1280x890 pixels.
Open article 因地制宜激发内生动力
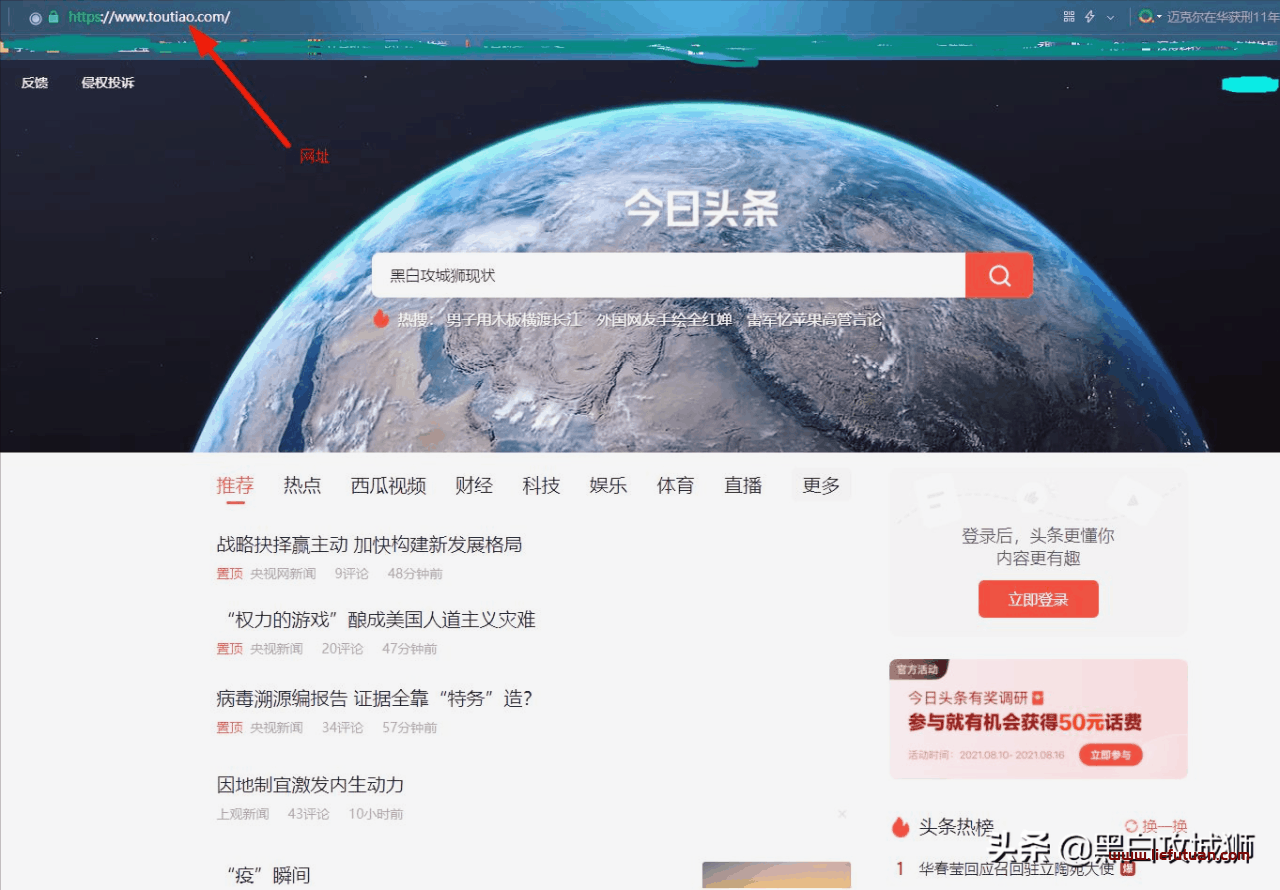pos(310,785)
